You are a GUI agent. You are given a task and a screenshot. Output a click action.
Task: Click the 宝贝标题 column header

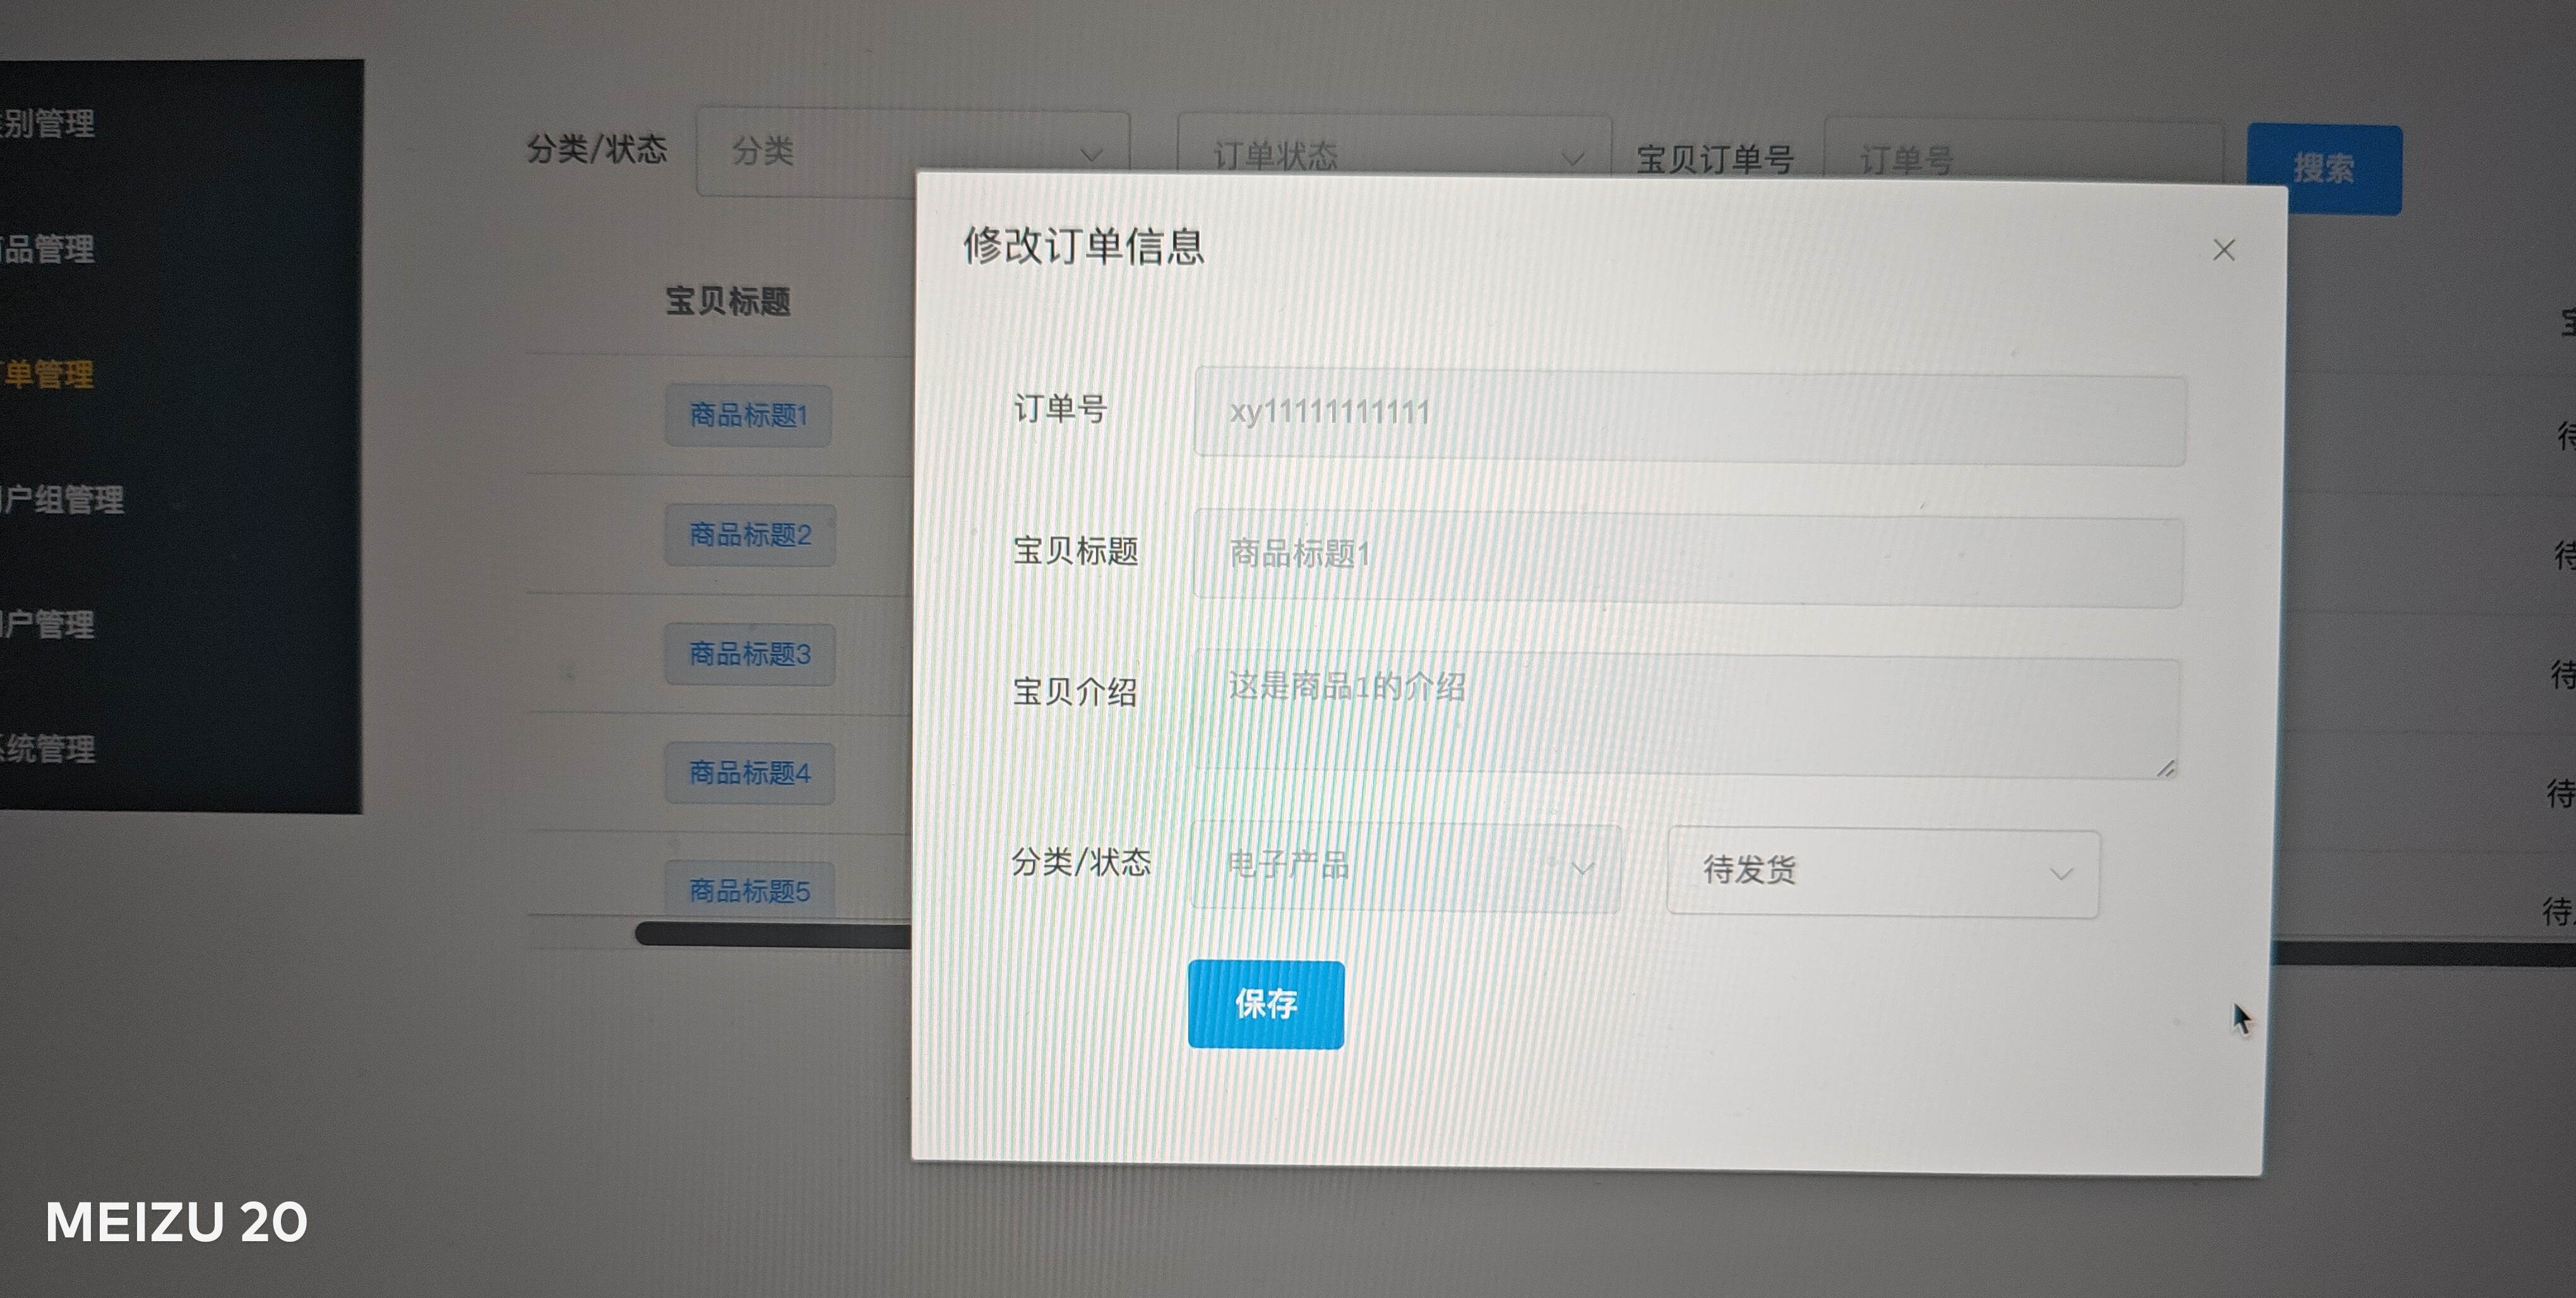point(728,301)
